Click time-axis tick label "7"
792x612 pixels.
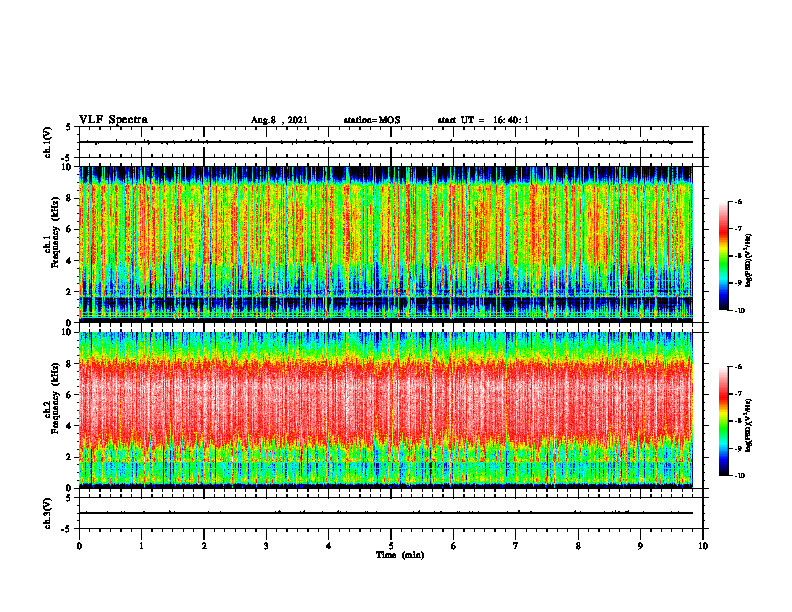(516, 546)
